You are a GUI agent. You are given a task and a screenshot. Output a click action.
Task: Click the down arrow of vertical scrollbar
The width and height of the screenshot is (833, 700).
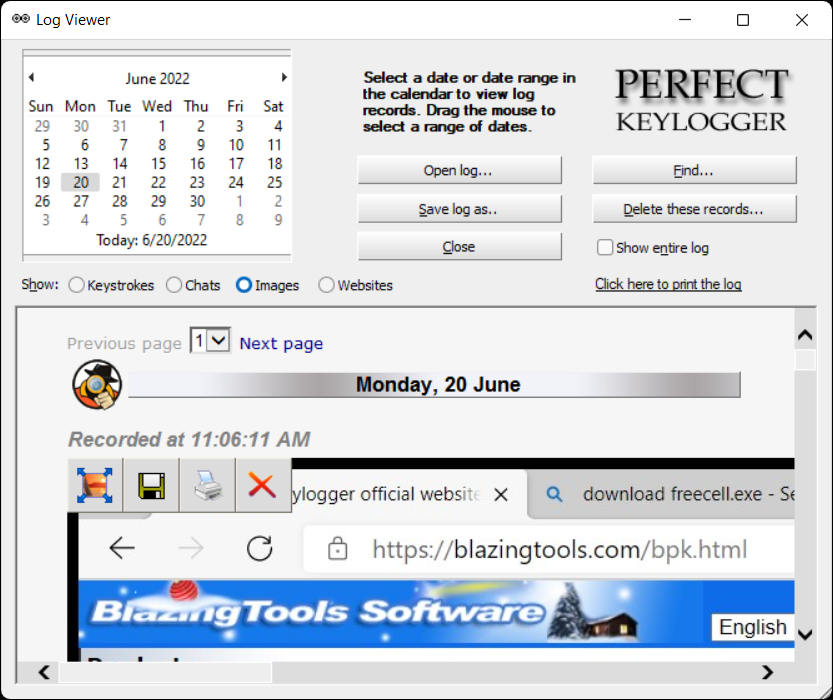click(805, 635)
